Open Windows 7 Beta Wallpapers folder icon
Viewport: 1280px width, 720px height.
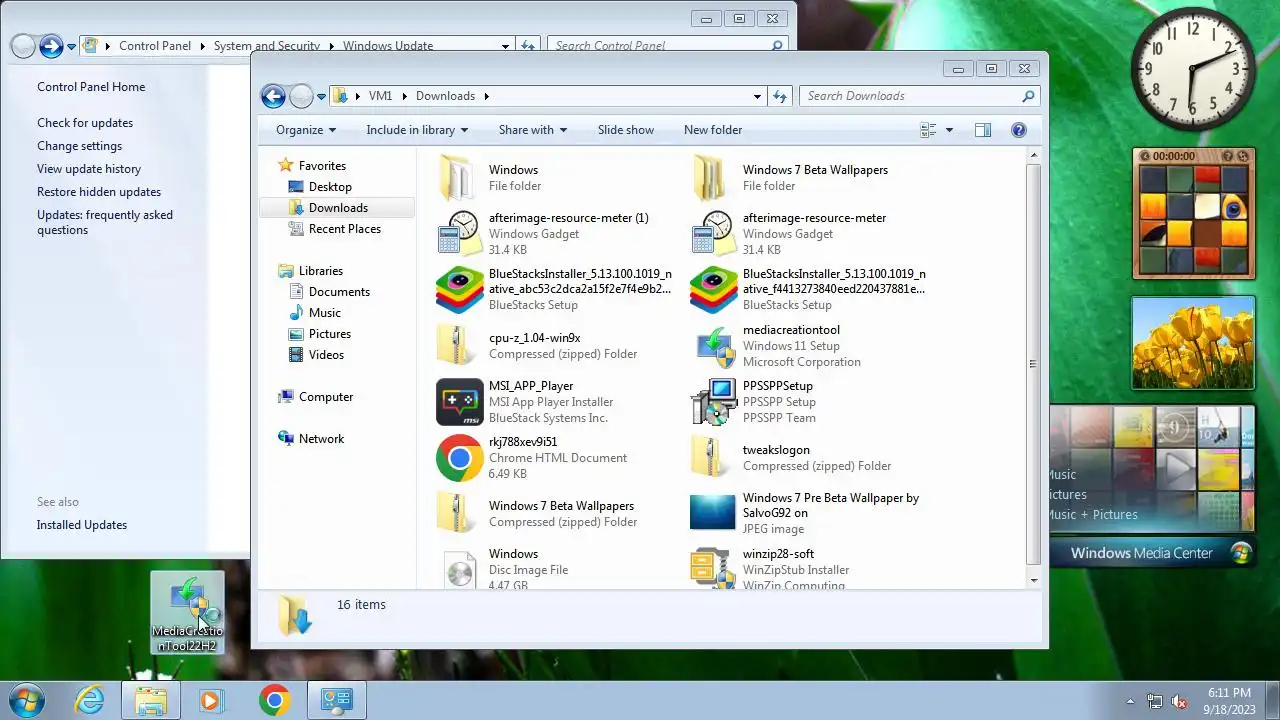pos(712,178)
